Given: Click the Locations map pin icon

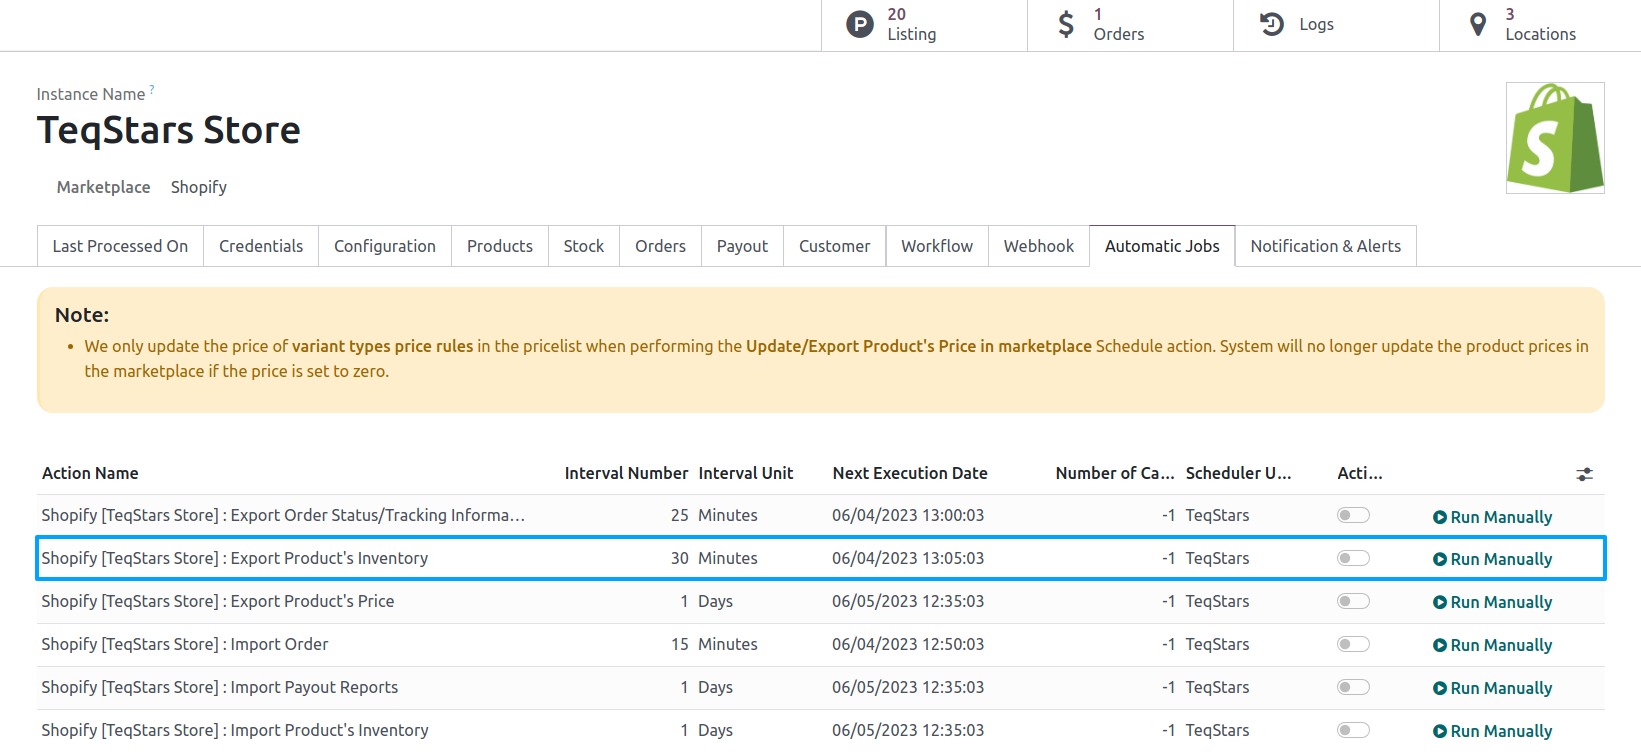Looking at the screenshot, I should tap(1478, 24).
